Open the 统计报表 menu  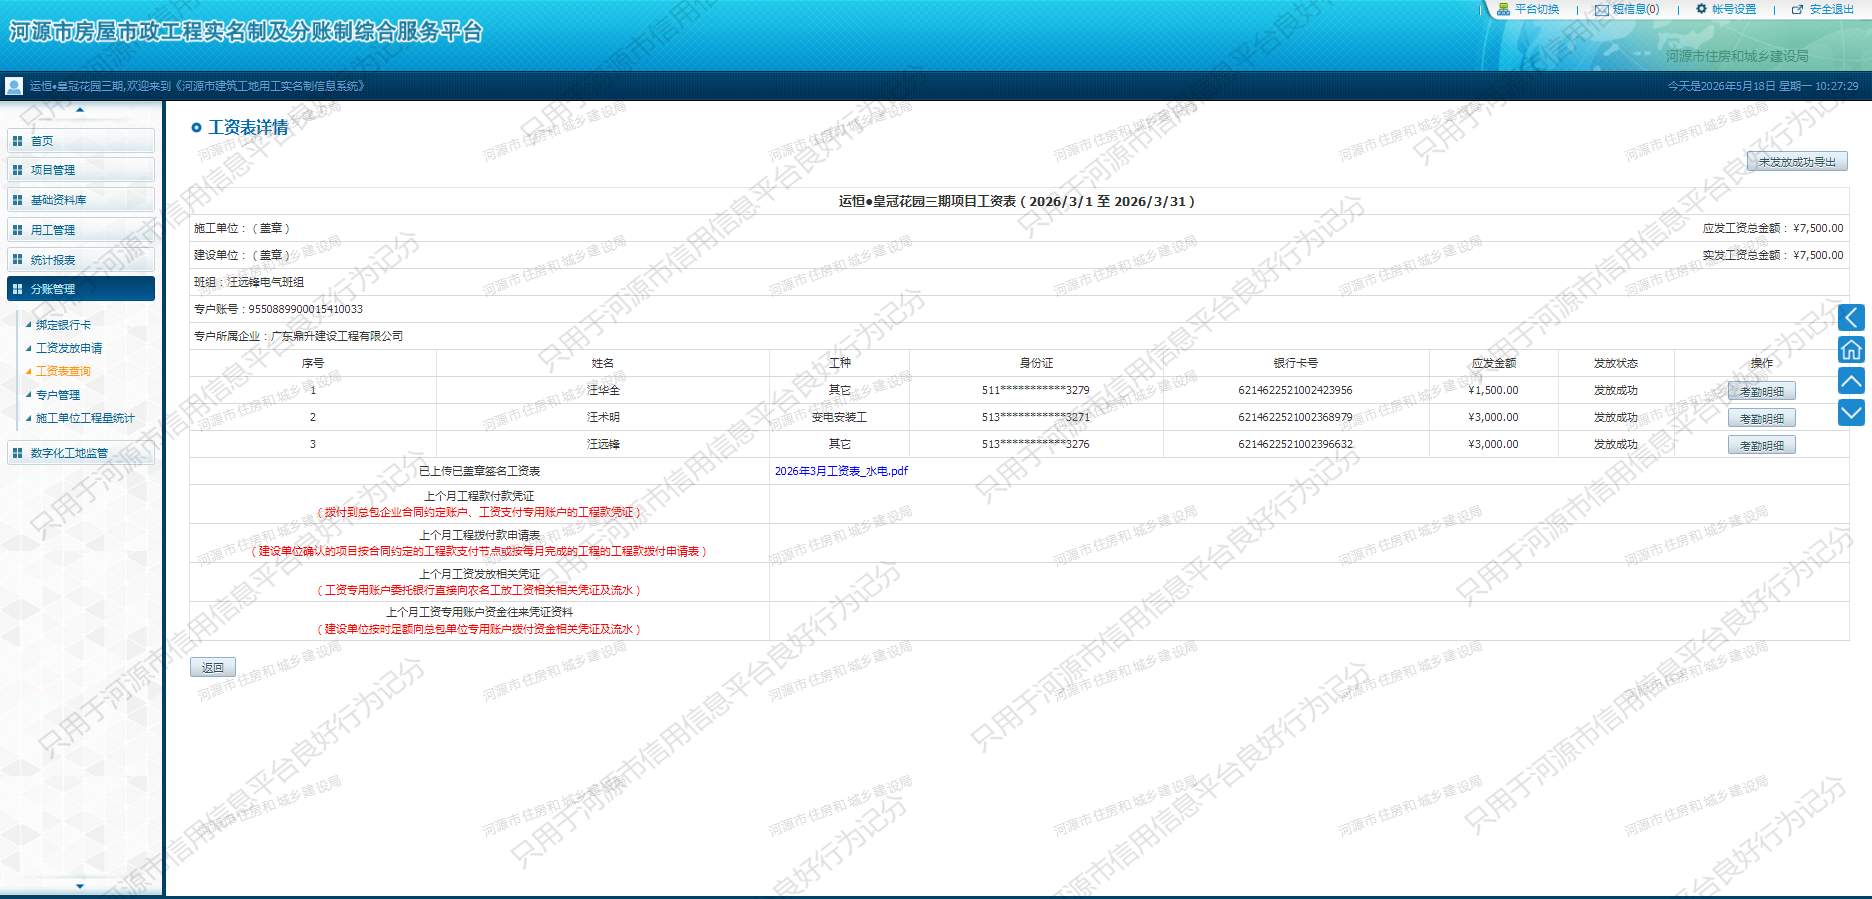(x=81, y=260)
